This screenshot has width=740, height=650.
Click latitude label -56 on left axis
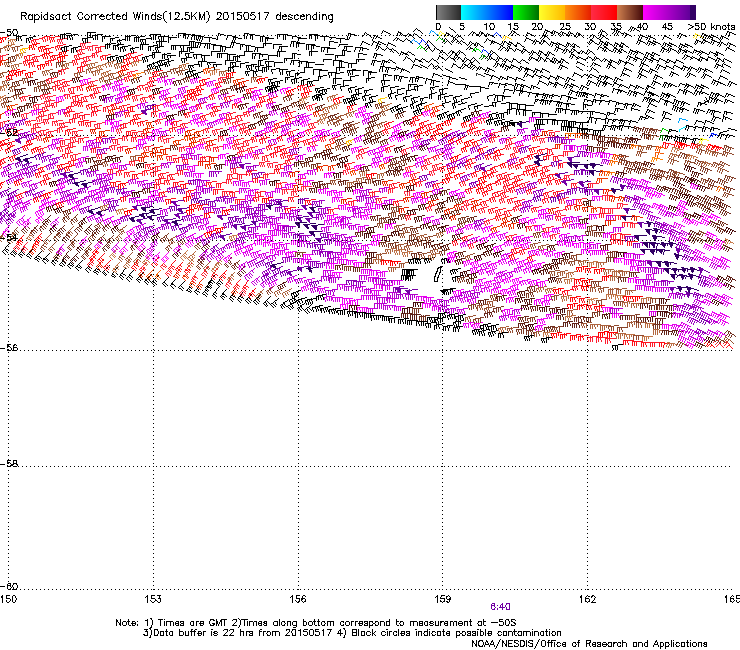[x=9, y=347]
